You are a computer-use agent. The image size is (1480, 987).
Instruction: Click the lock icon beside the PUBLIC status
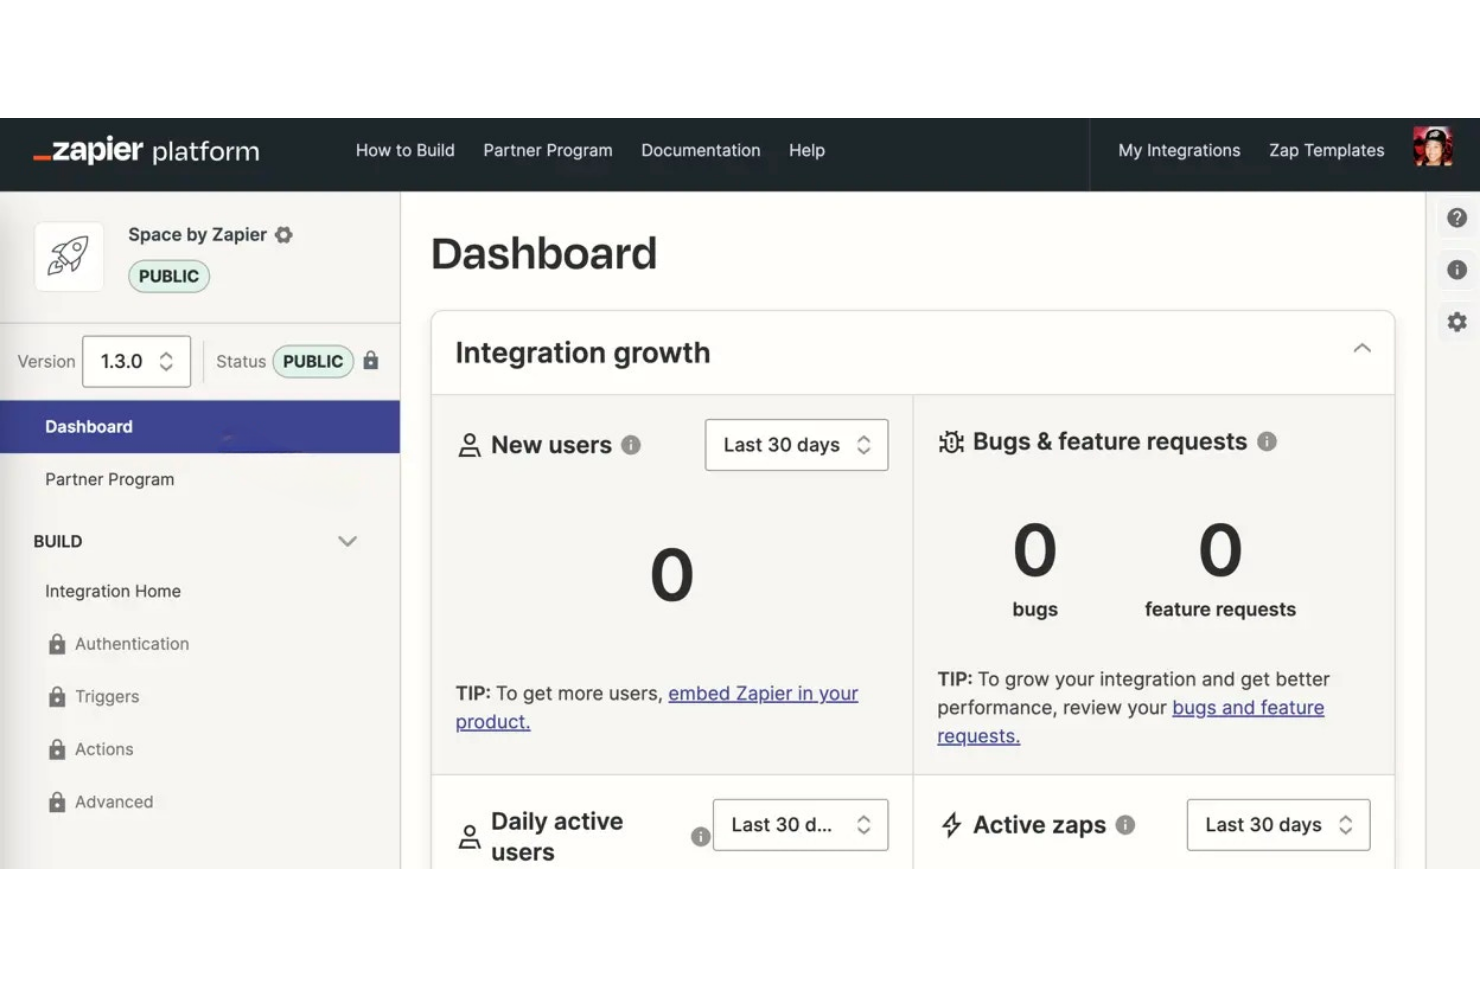click(371, 361)
